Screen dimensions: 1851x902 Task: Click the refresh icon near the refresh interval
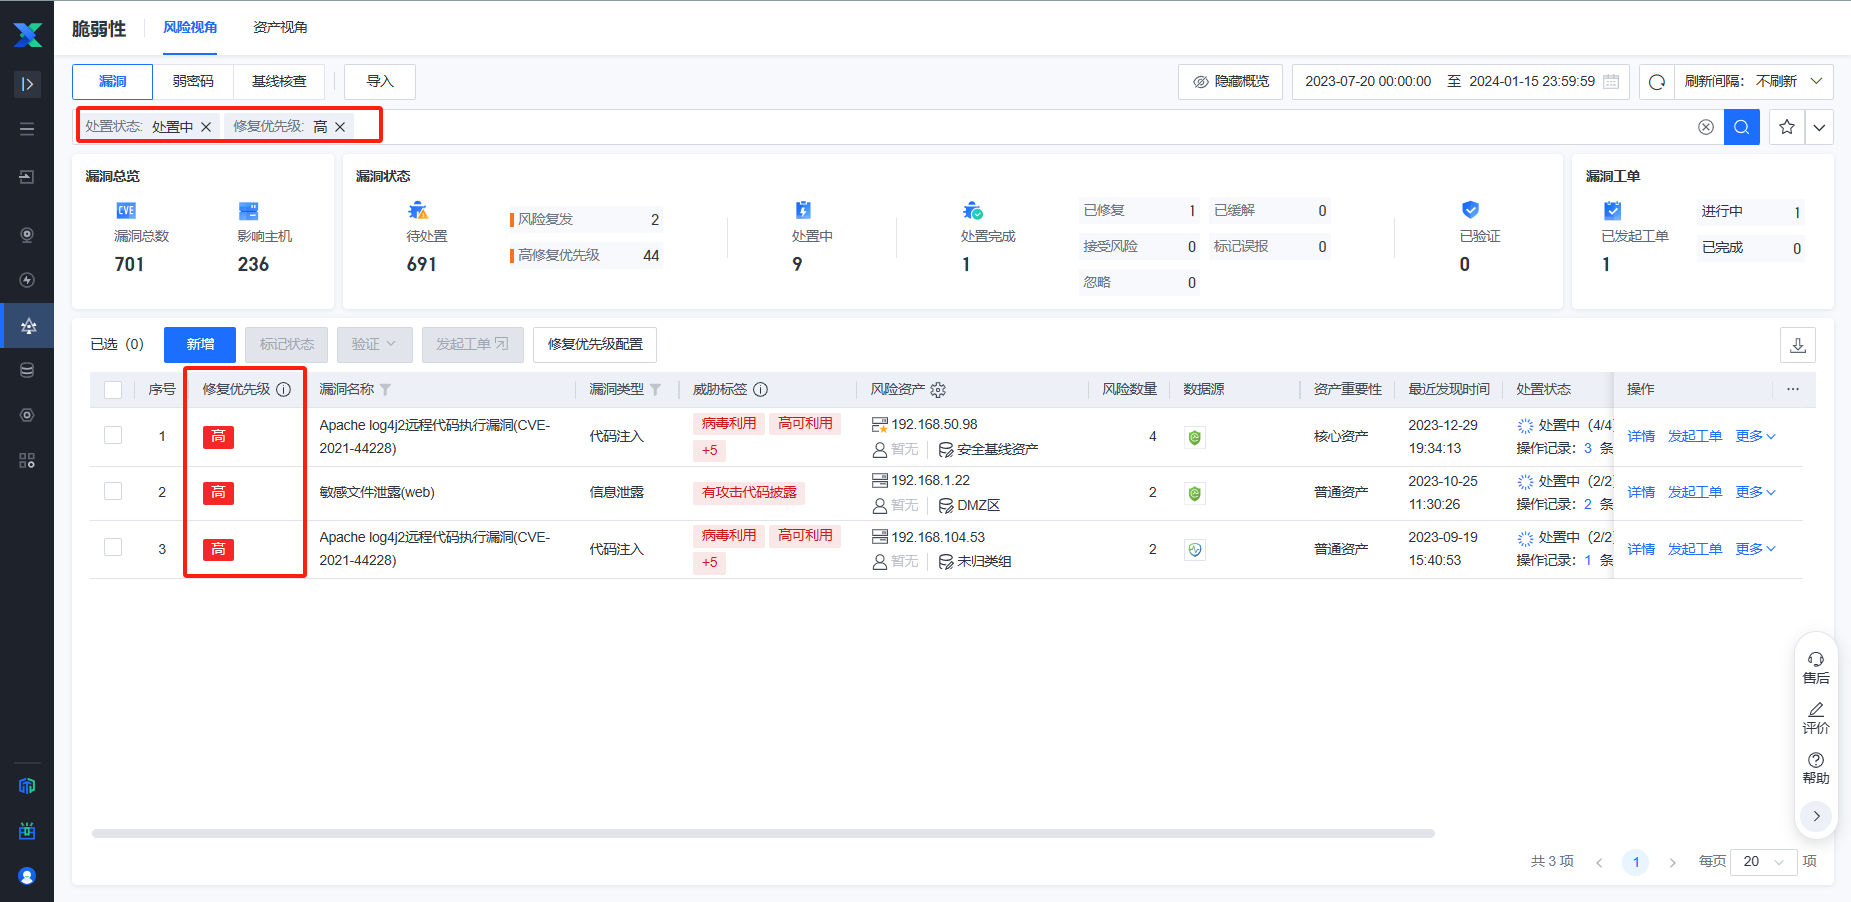point(1656,81)
